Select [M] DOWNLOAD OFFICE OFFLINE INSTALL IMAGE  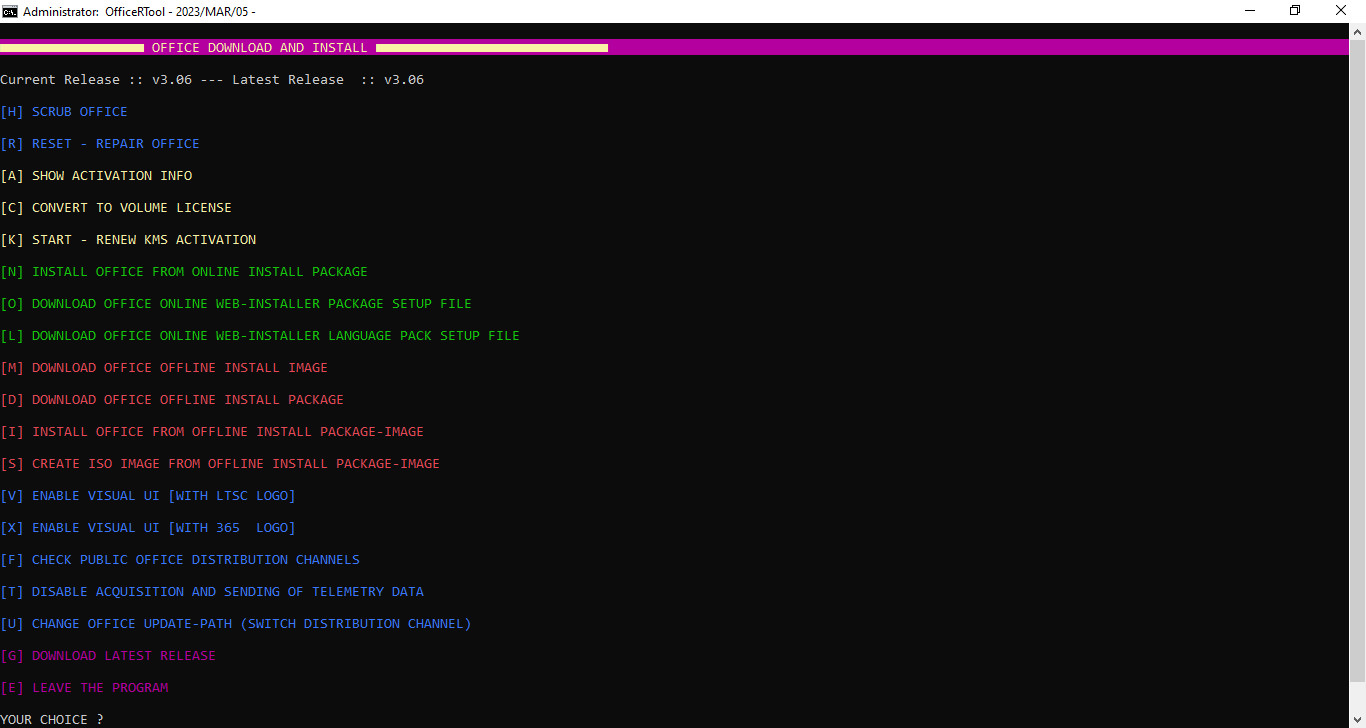pos(164,368)
